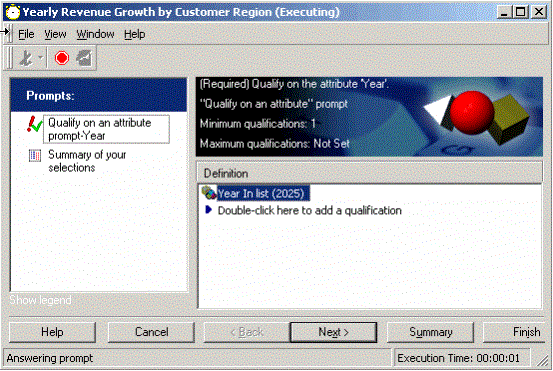Click the blue arrow beside add qualification

(208, 210)
